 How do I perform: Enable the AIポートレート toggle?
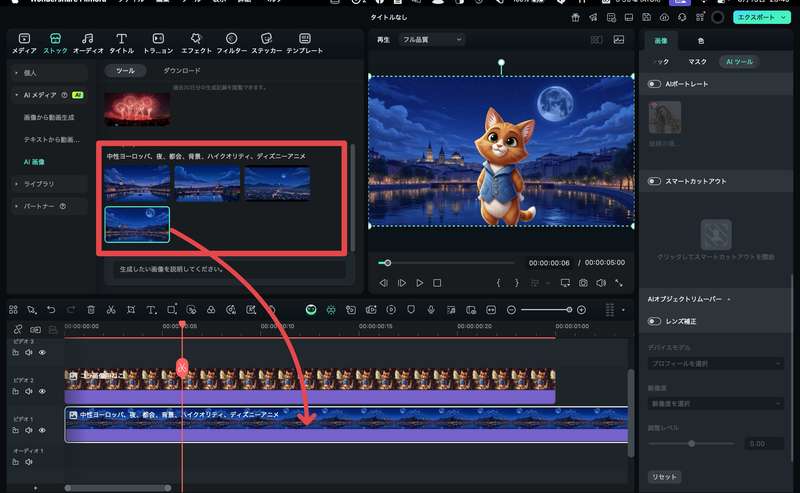tap(654, 84)
